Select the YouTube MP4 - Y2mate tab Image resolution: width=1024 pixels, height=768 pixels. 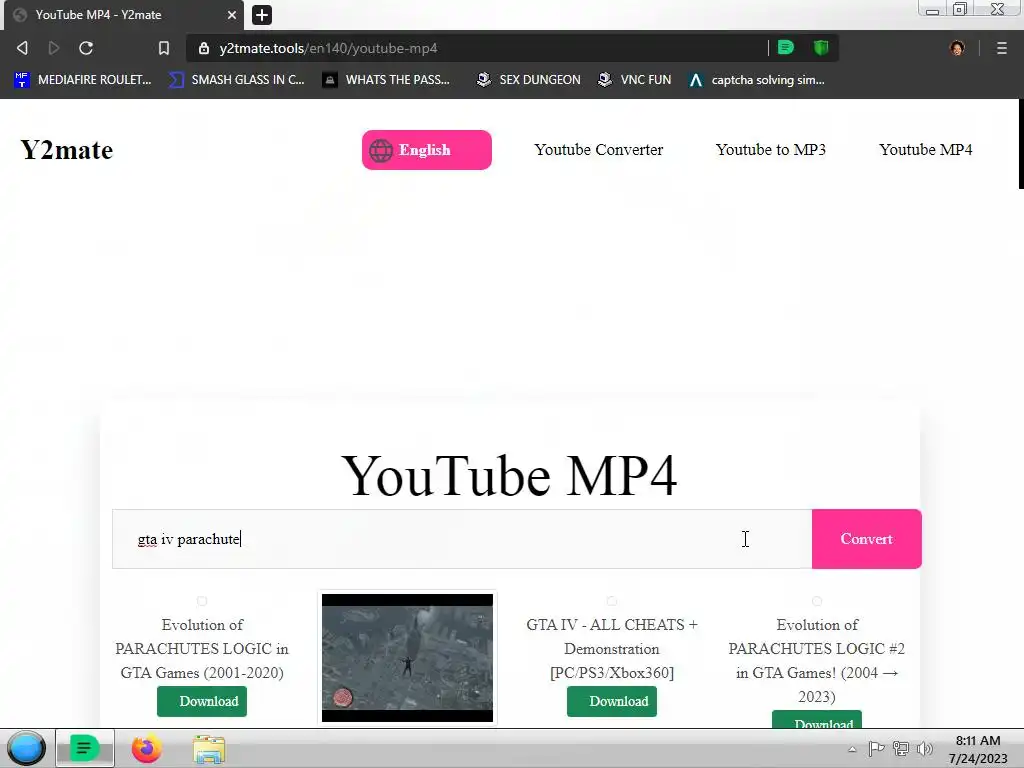point(124,14)
